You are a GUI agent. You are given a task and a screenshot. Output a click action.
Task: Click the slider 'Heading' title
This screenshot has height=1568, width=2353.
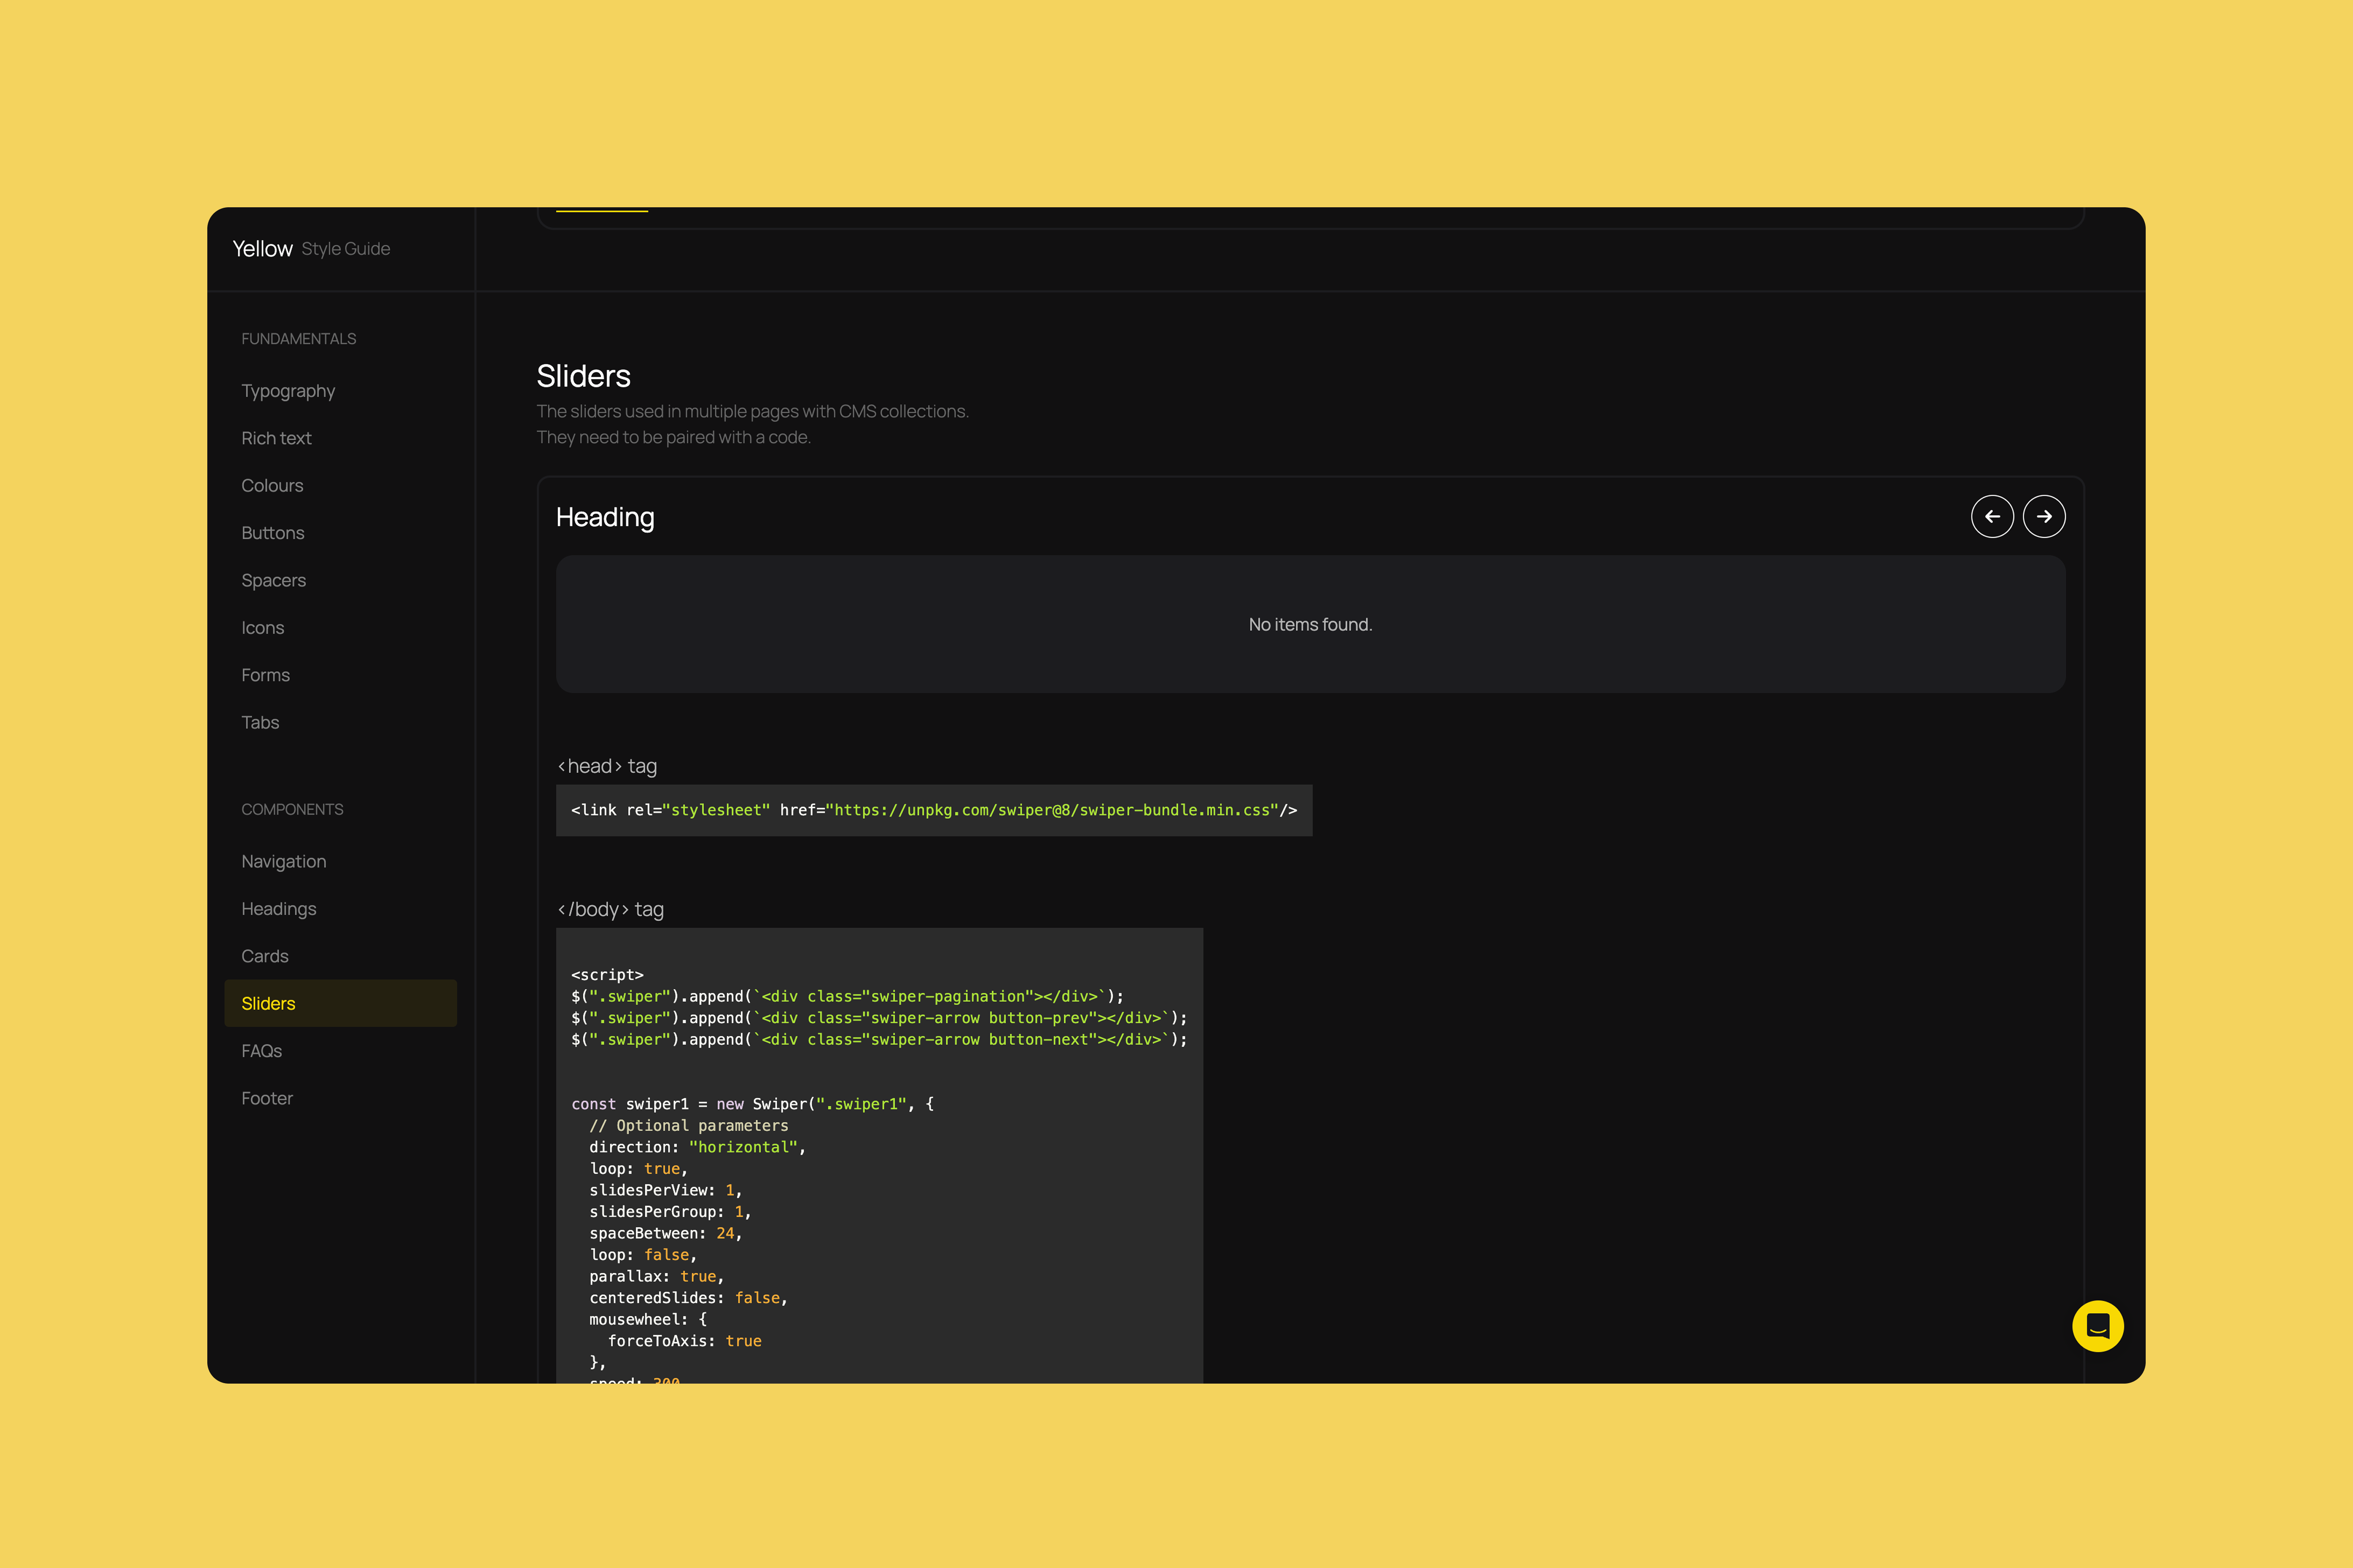(605, 517)
